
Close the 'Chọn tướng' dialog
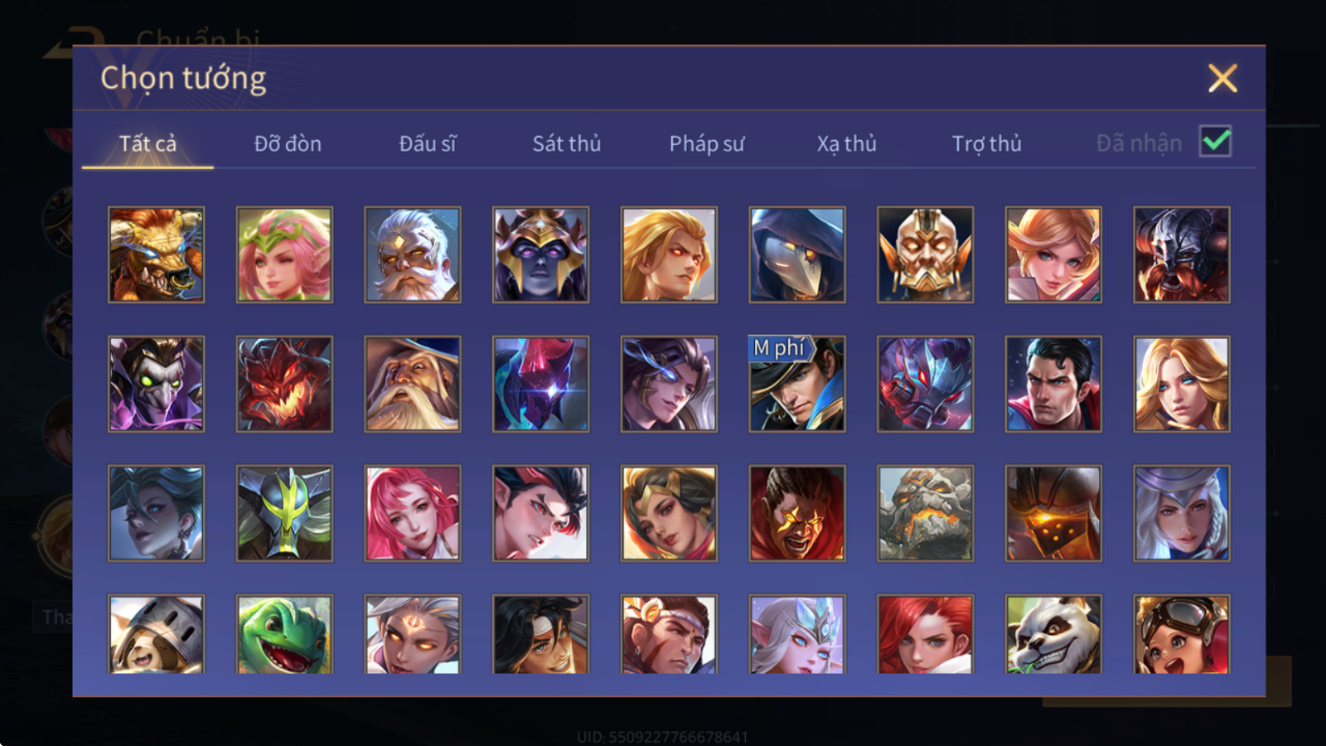[x=1222, y=78]
